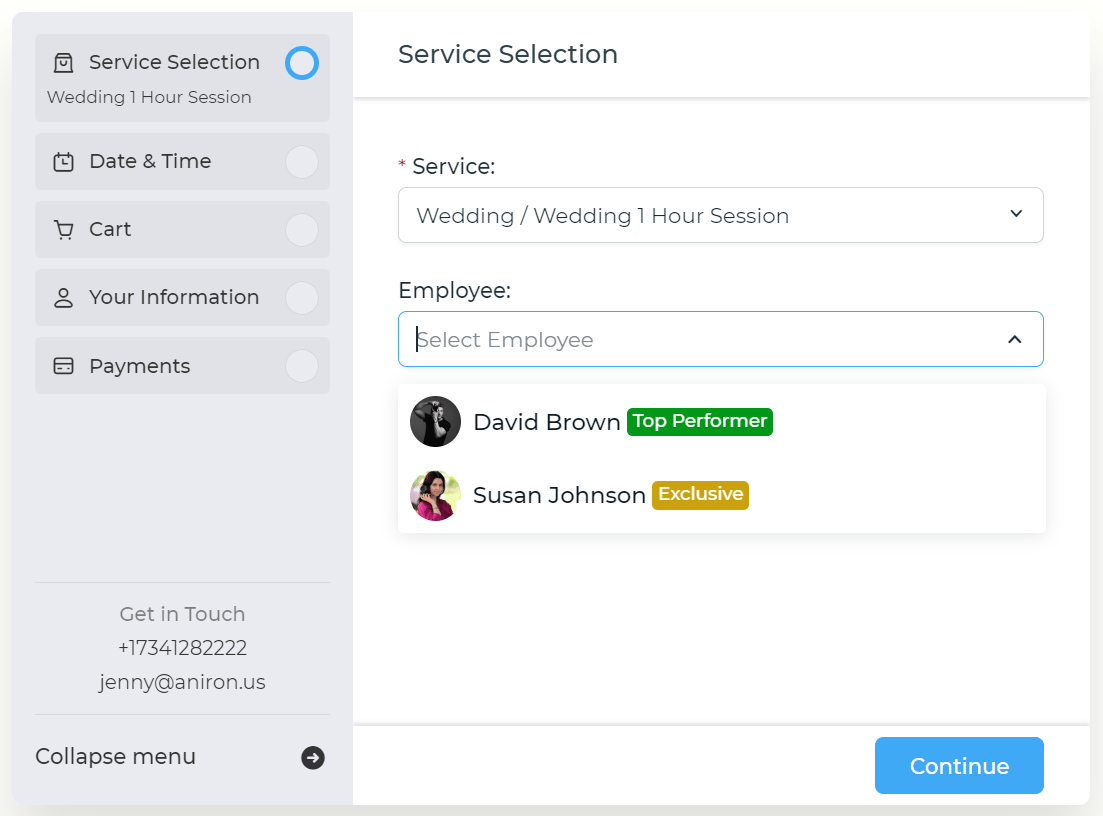Click the Payments card icon
Viewport: 1103px width, 816px height.
point(63,366)
